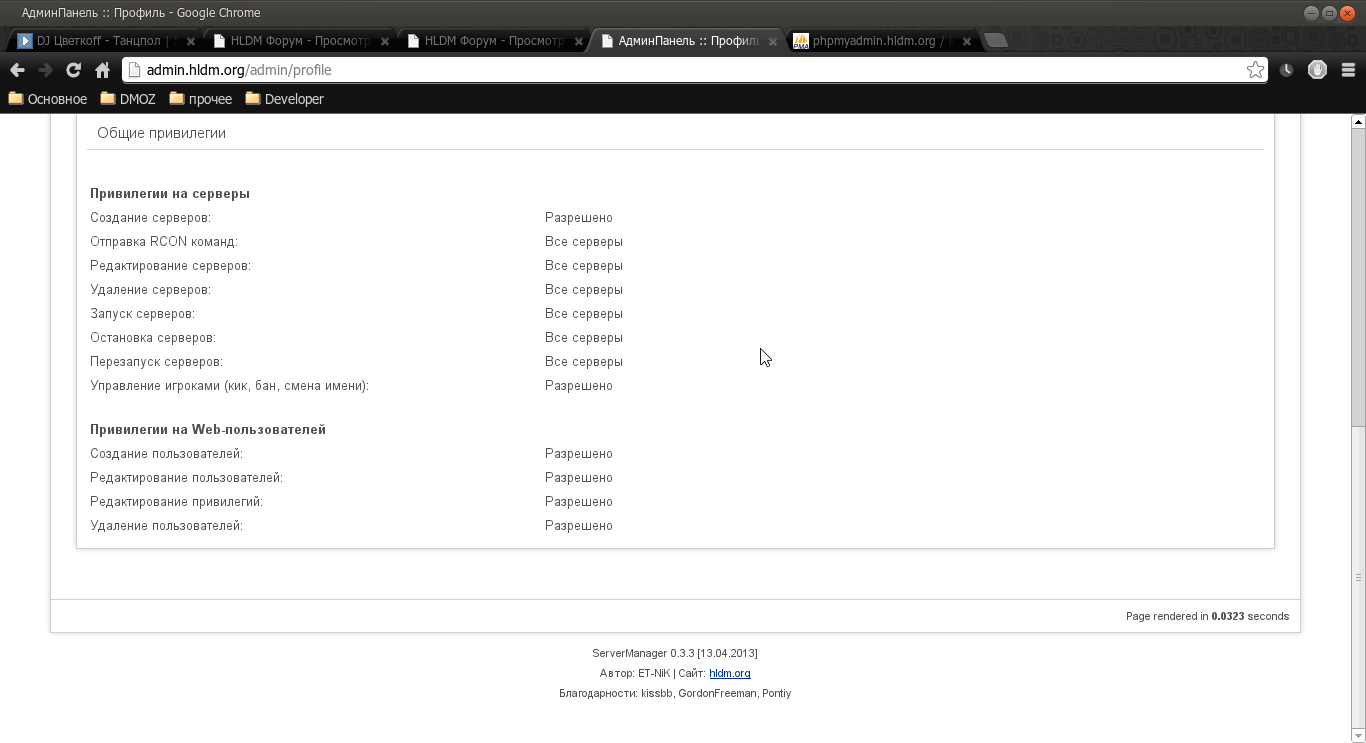
Task: Open the hldm.org link in the footer
Action: [729, 673]
